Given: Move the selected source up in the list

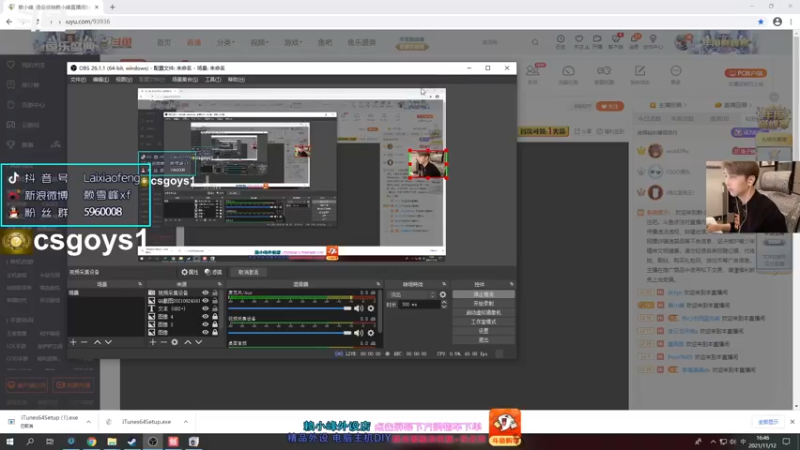Looking at the screenshot, I should pyautogui.click(x=187, y=342).
